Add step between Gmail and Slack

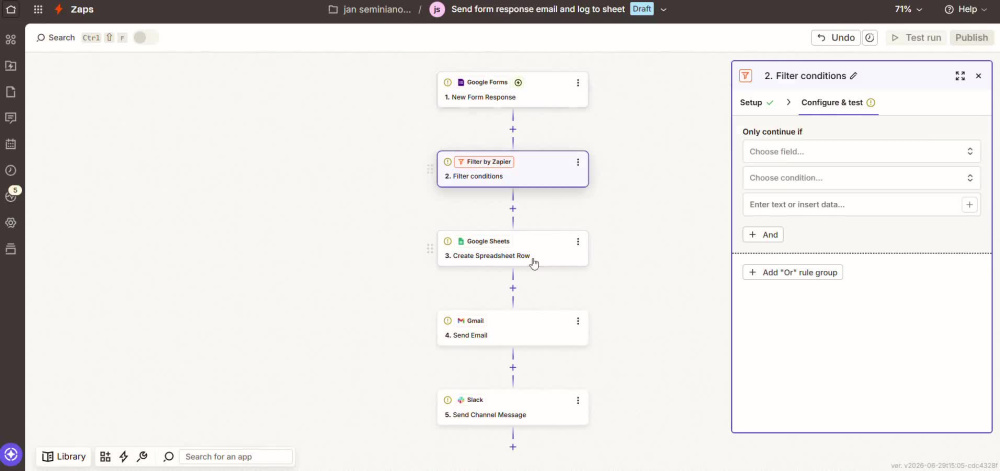pyautogui.click(x=513, y=367)
